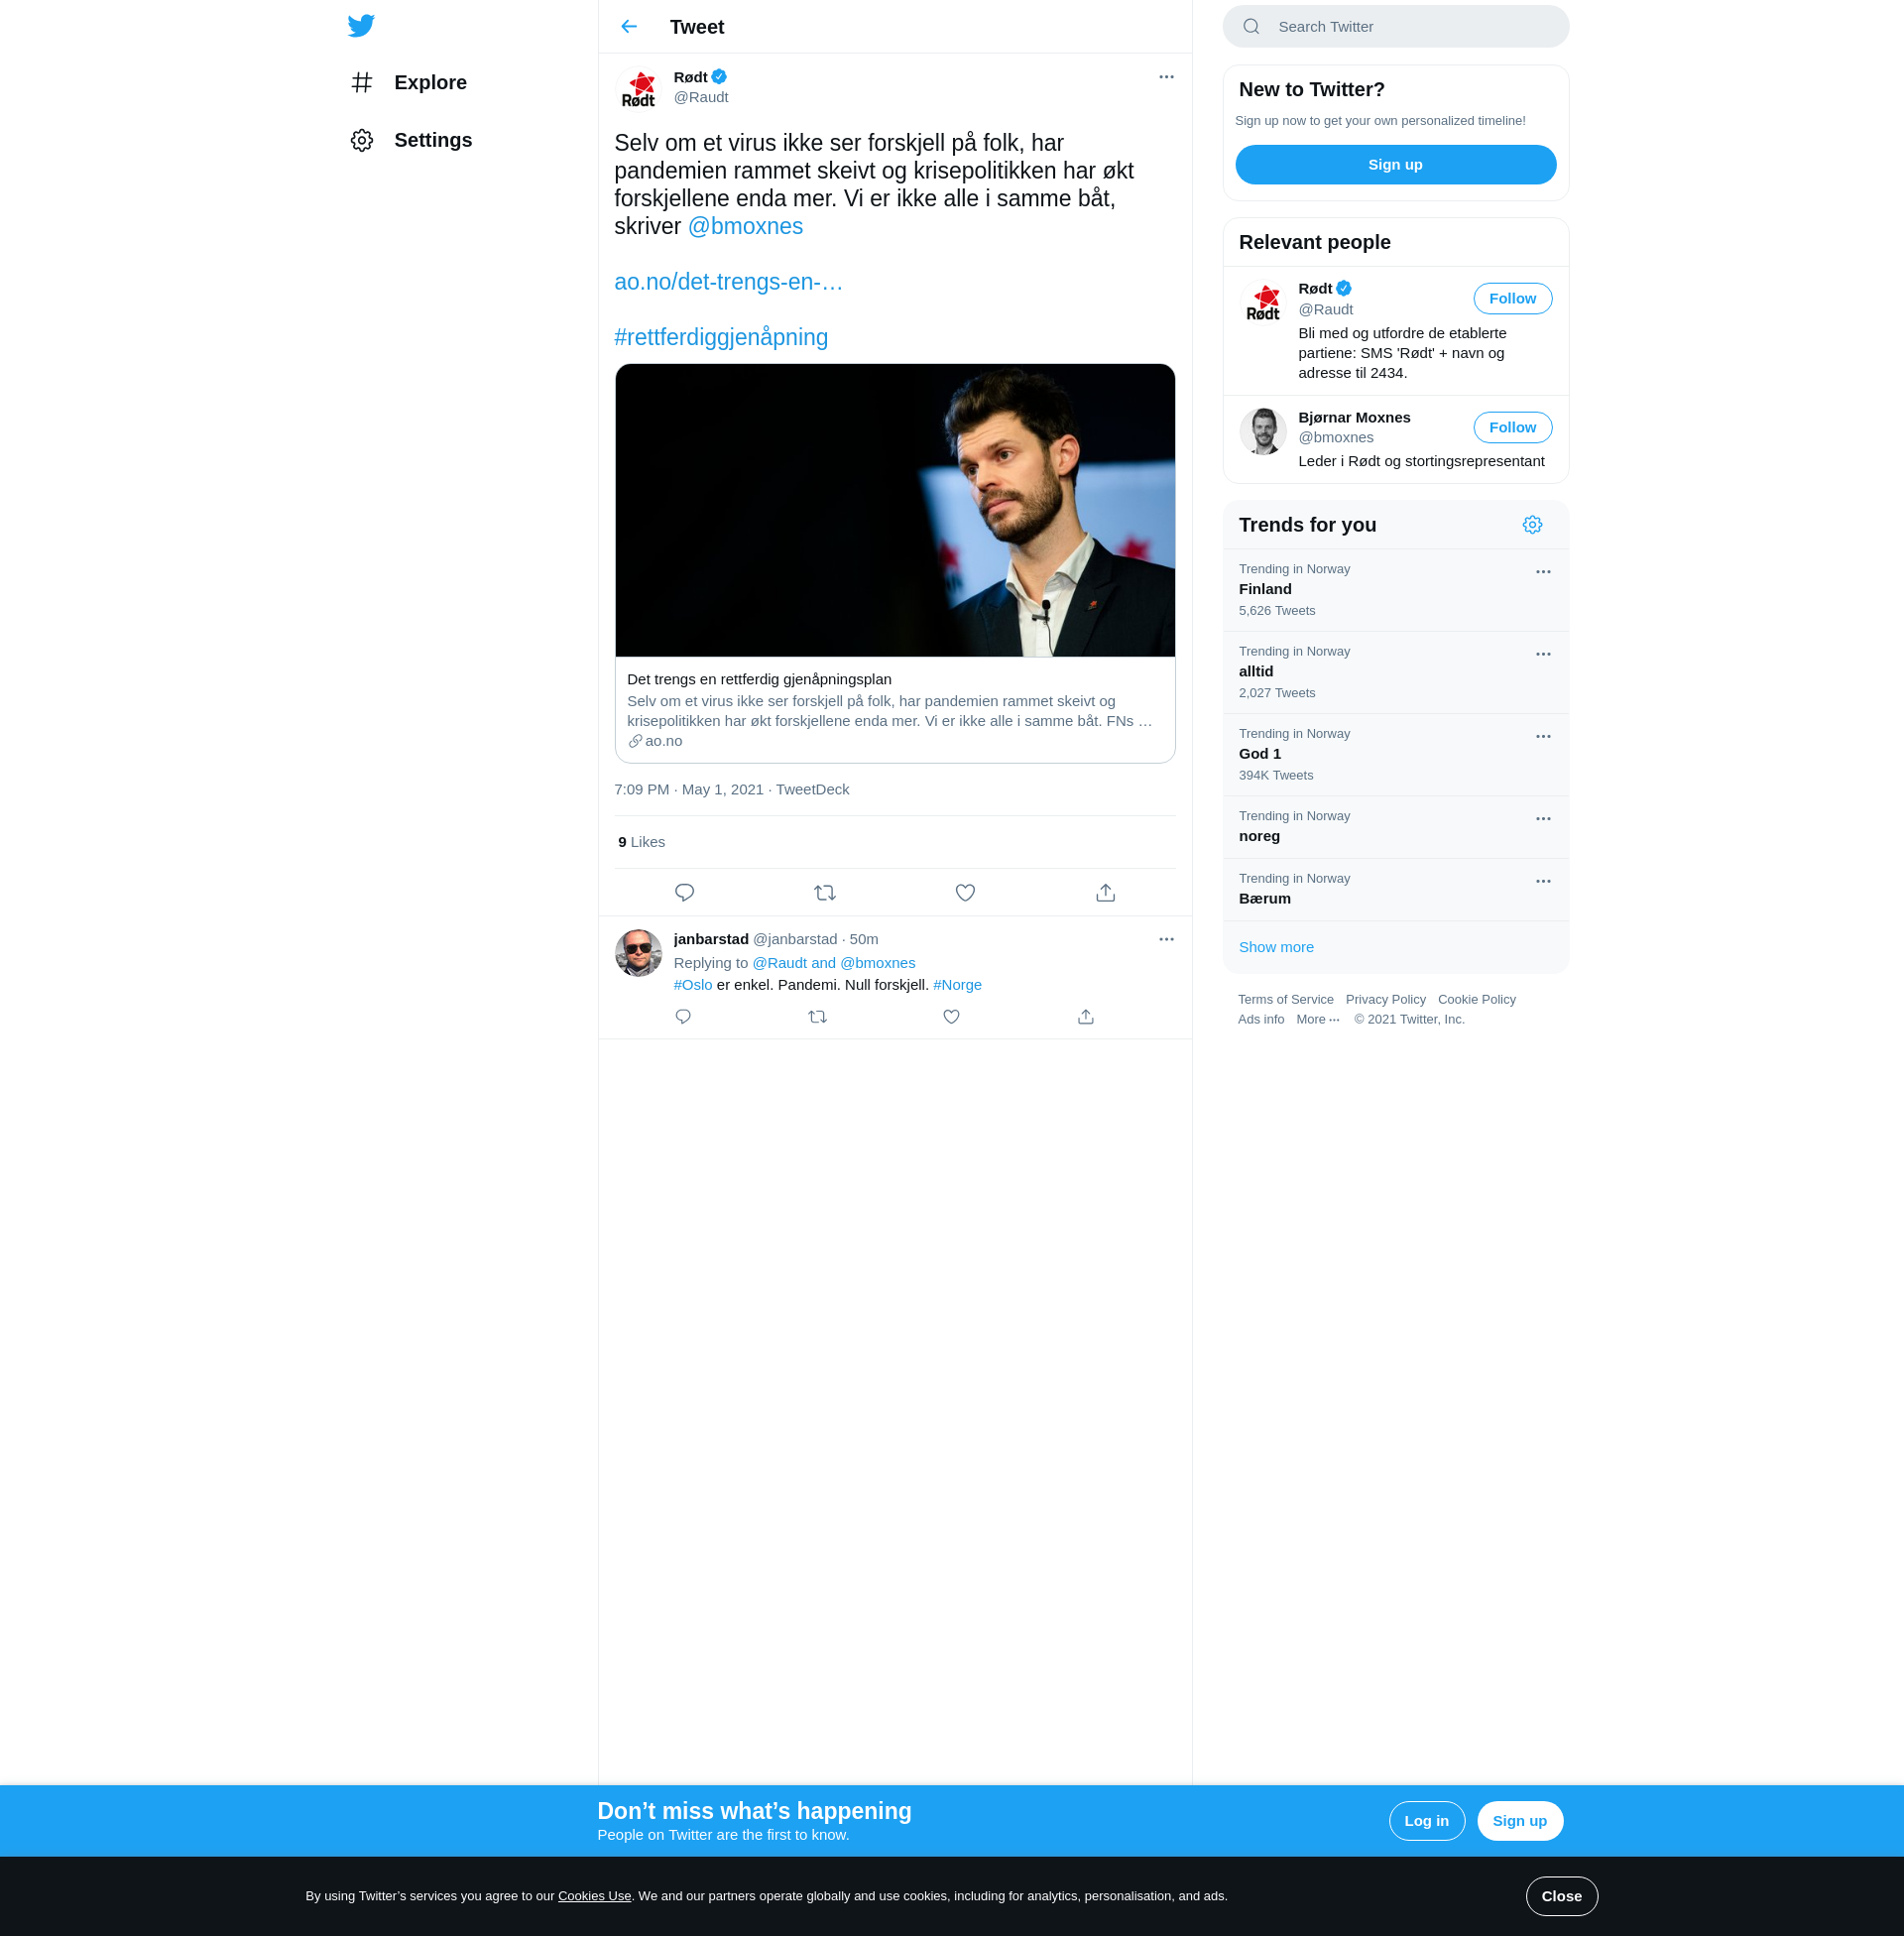
Task: Retweet janbarstad's reply
Action: (817, 1017)
